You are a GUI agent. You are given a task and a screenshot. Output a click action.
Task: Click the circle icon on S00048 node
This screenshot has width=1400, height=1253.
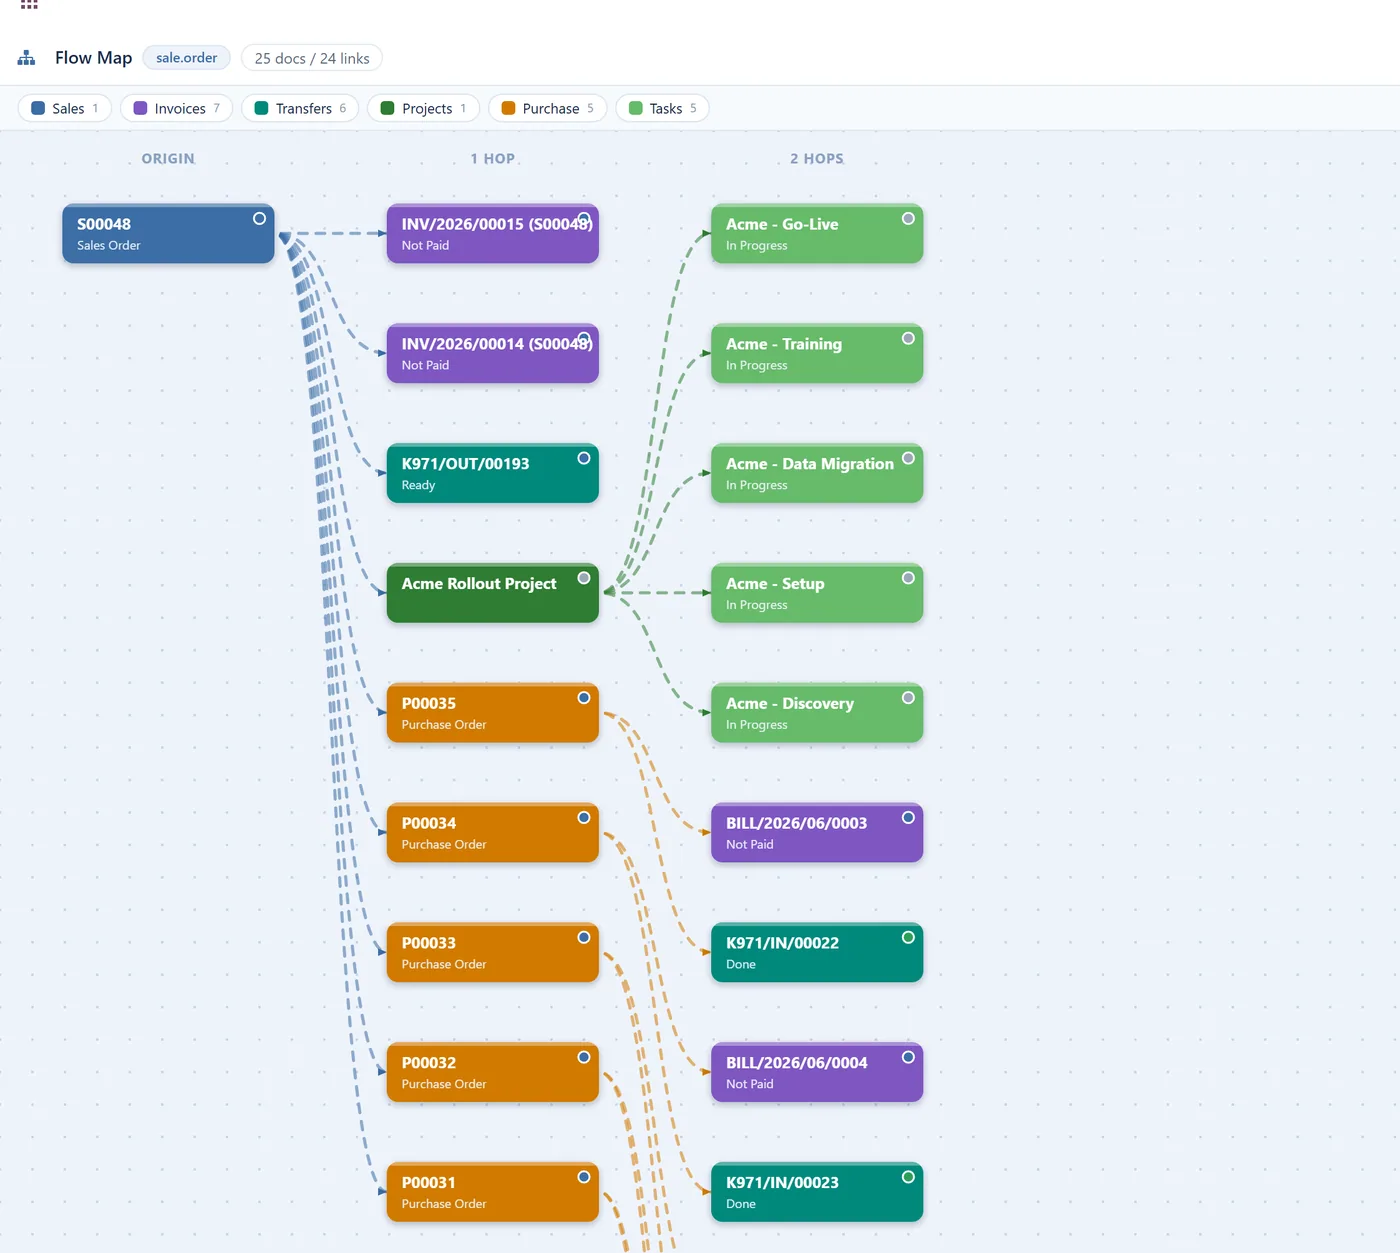click(x=259, y=218)
